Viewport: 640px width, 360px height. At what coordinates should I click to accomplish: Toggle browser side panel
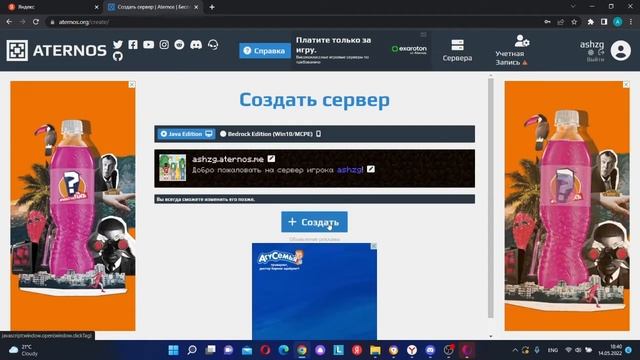pyautogui.click(x=604, y=22)
